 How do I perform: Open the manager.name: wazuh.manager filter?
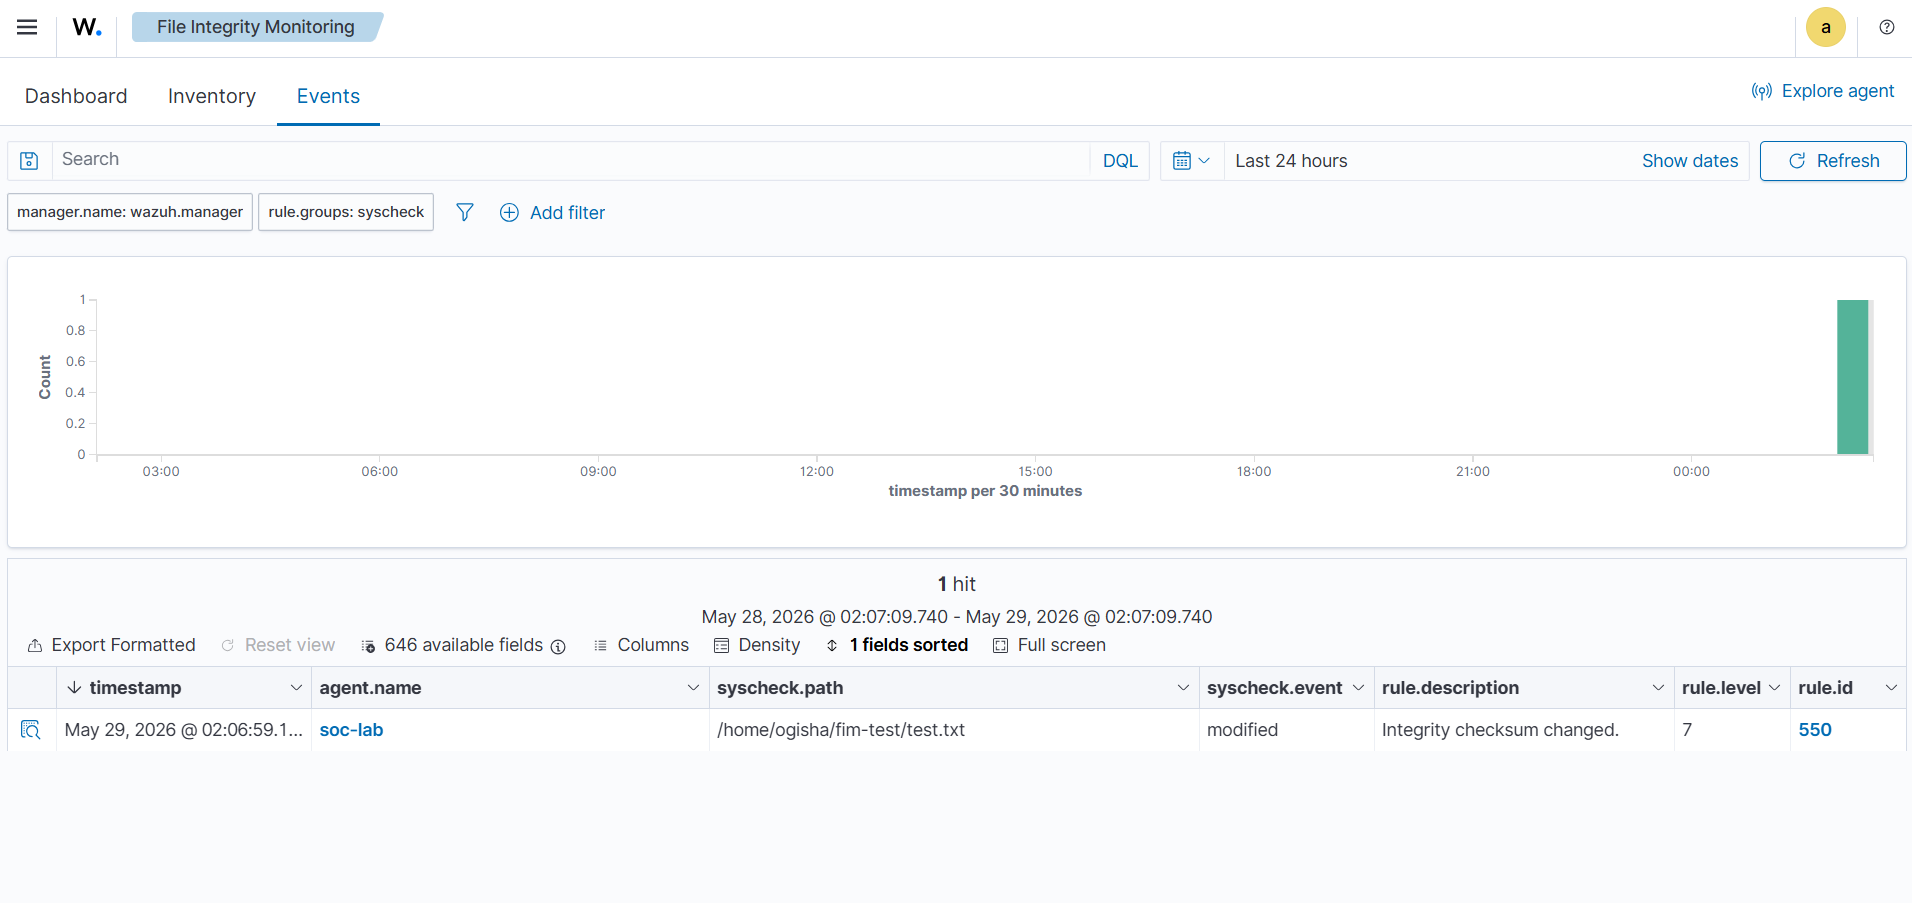coord(130,212)
